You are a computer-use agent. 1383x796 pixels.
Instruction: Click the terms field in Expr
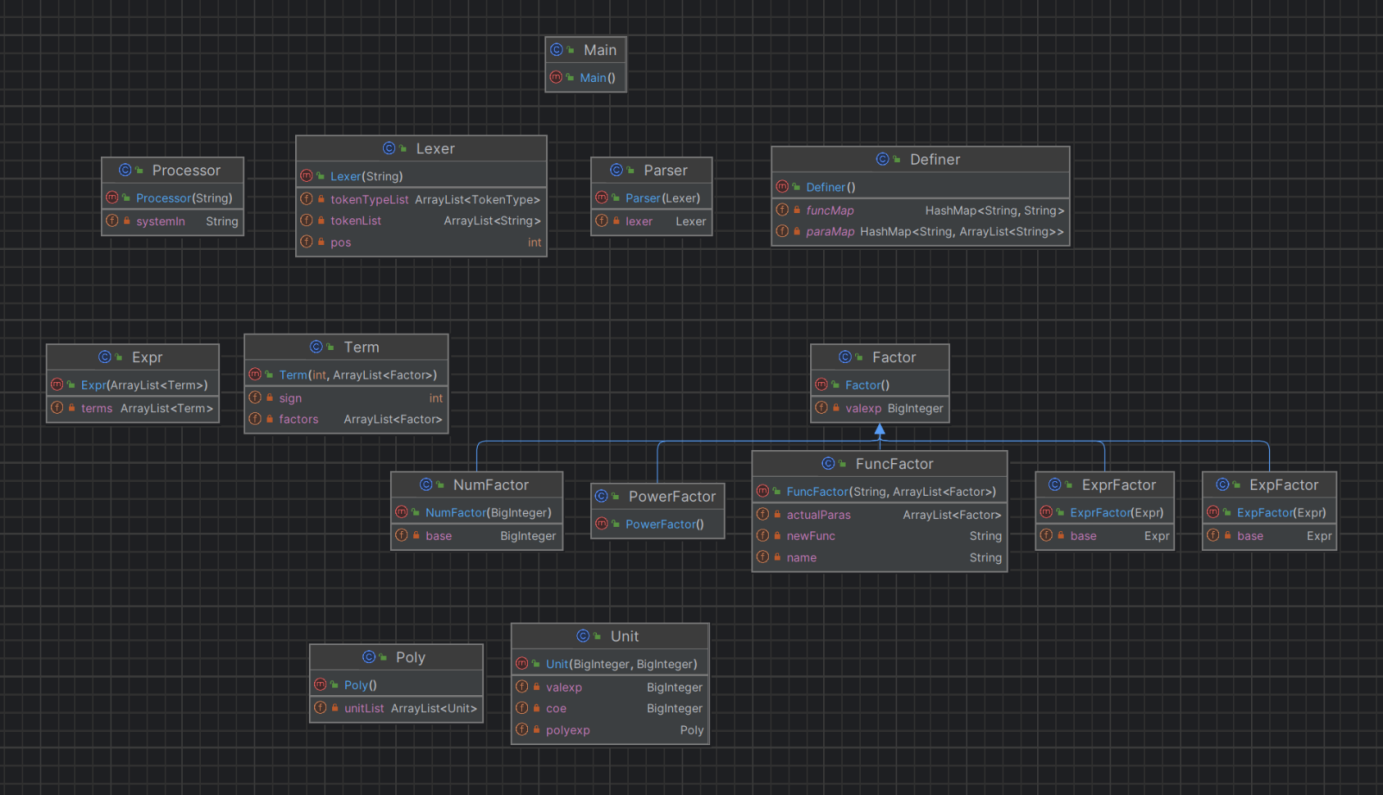[x=132, y=409]
